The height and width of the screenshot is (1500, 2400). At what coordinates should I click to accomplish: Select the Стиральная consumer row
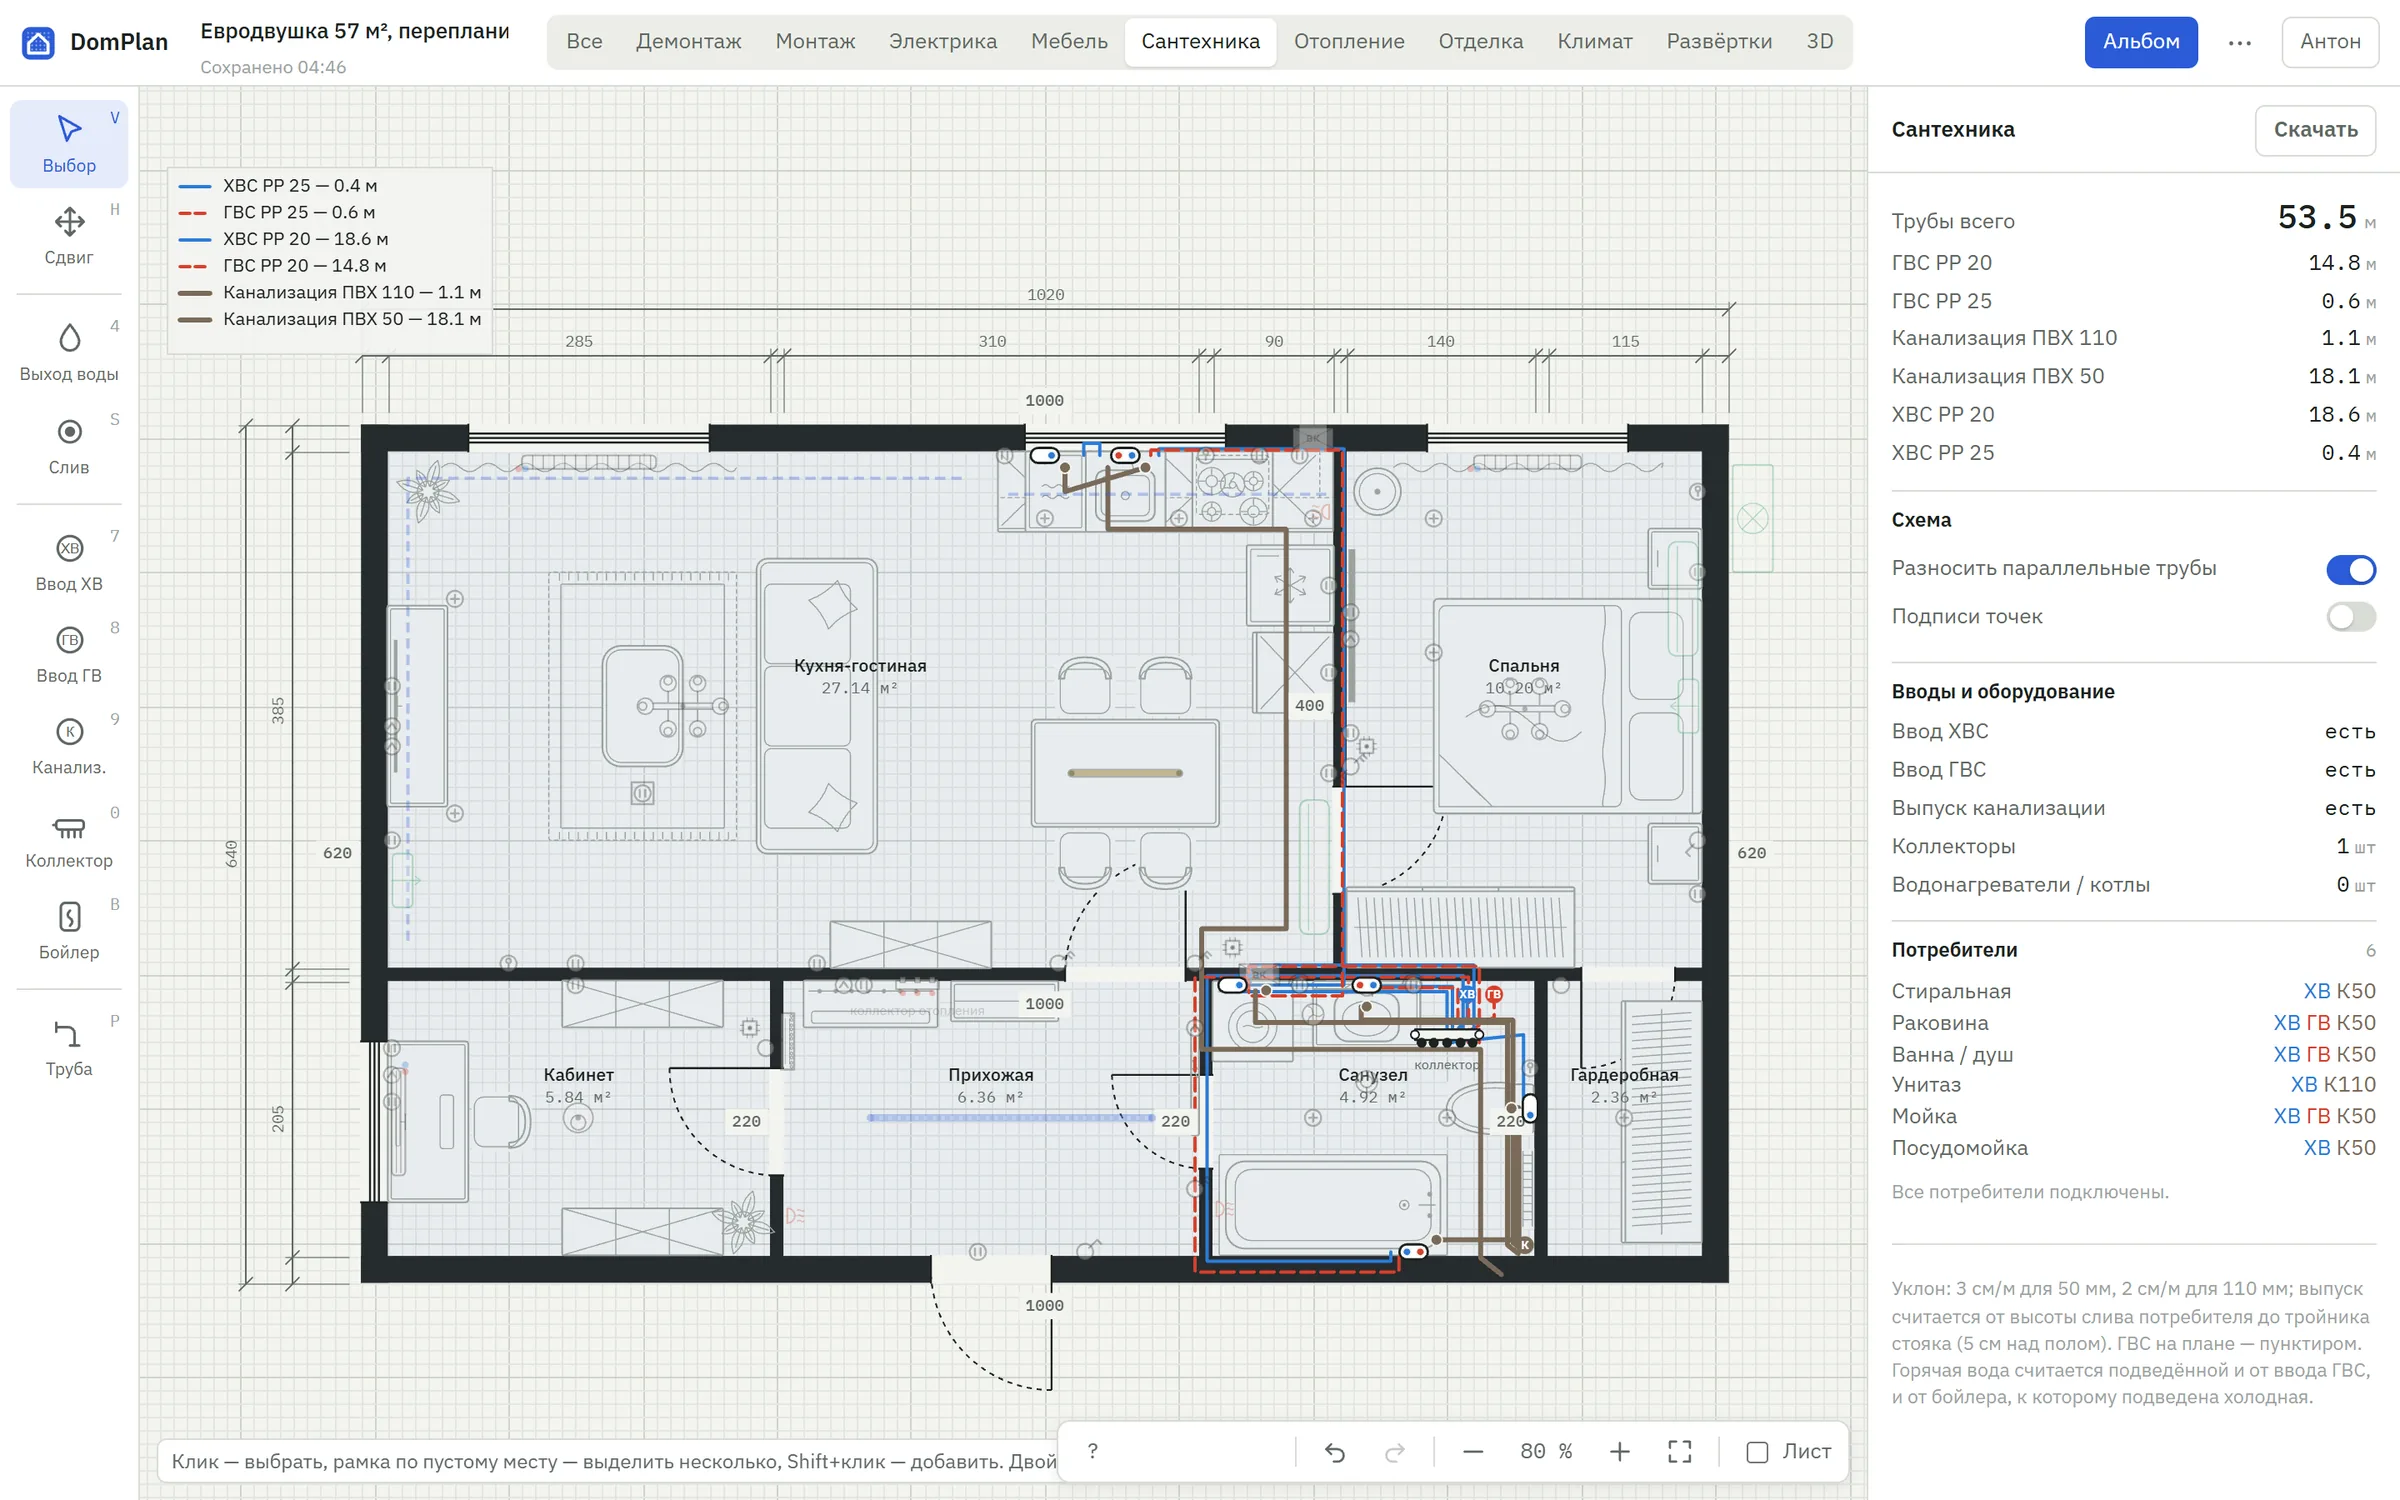click(2133, 991)
